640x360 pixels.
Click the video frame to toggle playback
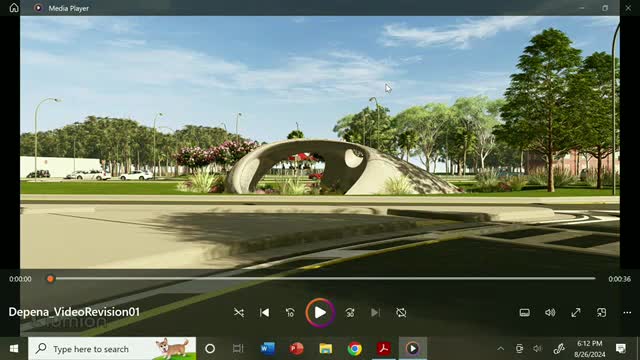320,142
